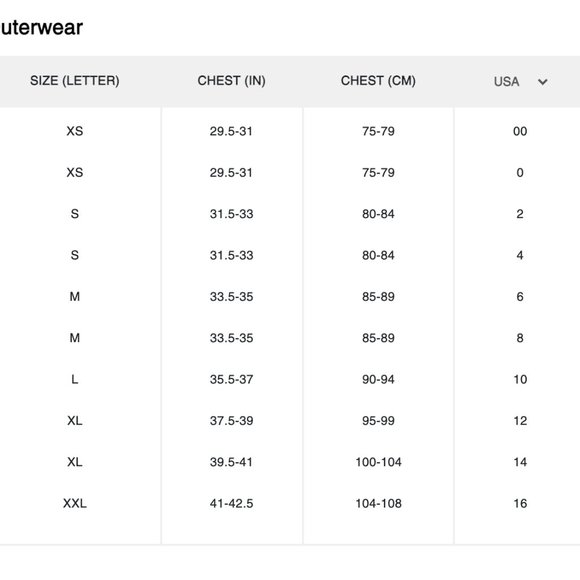Image resolution: width=580 pixels, height=580 pixels.
Task: Select the 95-99 chest centimeters cell
Action: point(378,421)
